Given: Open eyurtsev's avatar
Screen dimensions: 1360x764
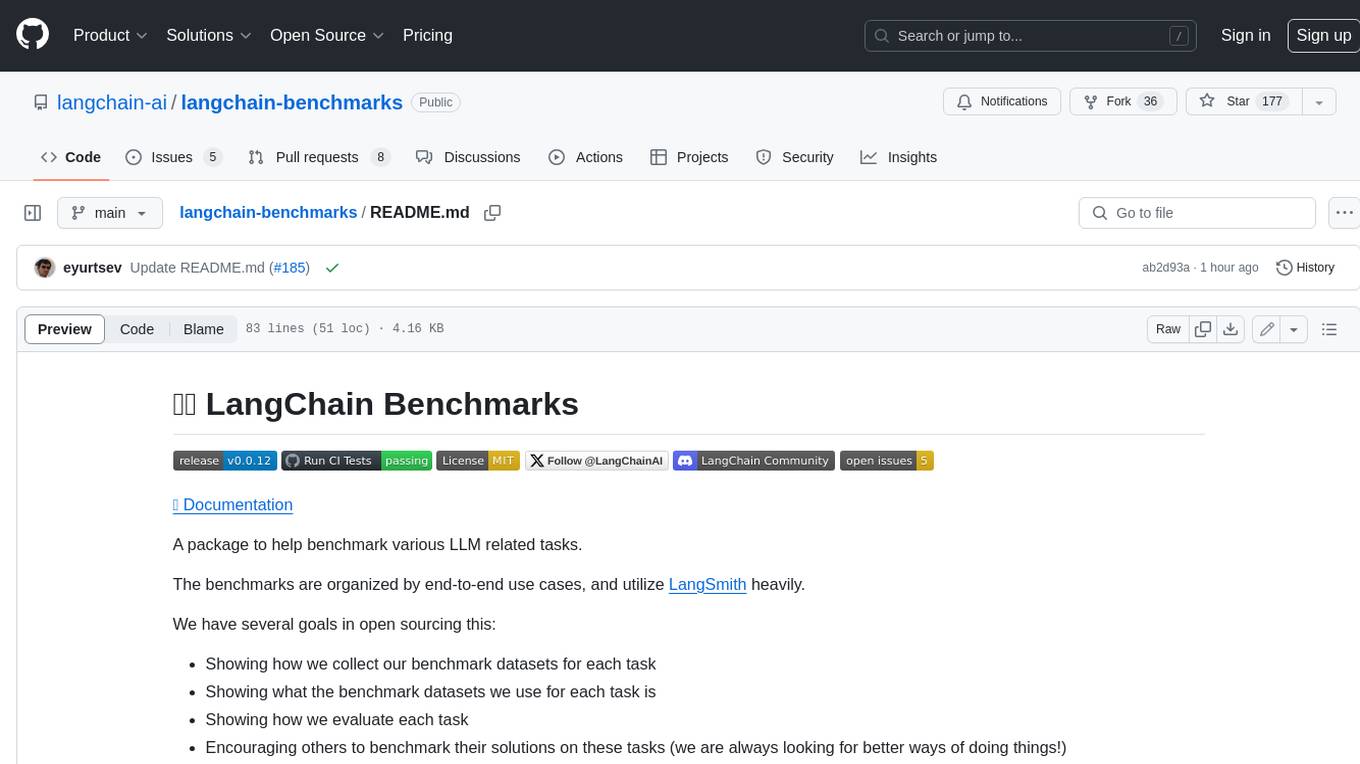Looking at the screenshot, I should pyautogui.click(x=44, y=268).
